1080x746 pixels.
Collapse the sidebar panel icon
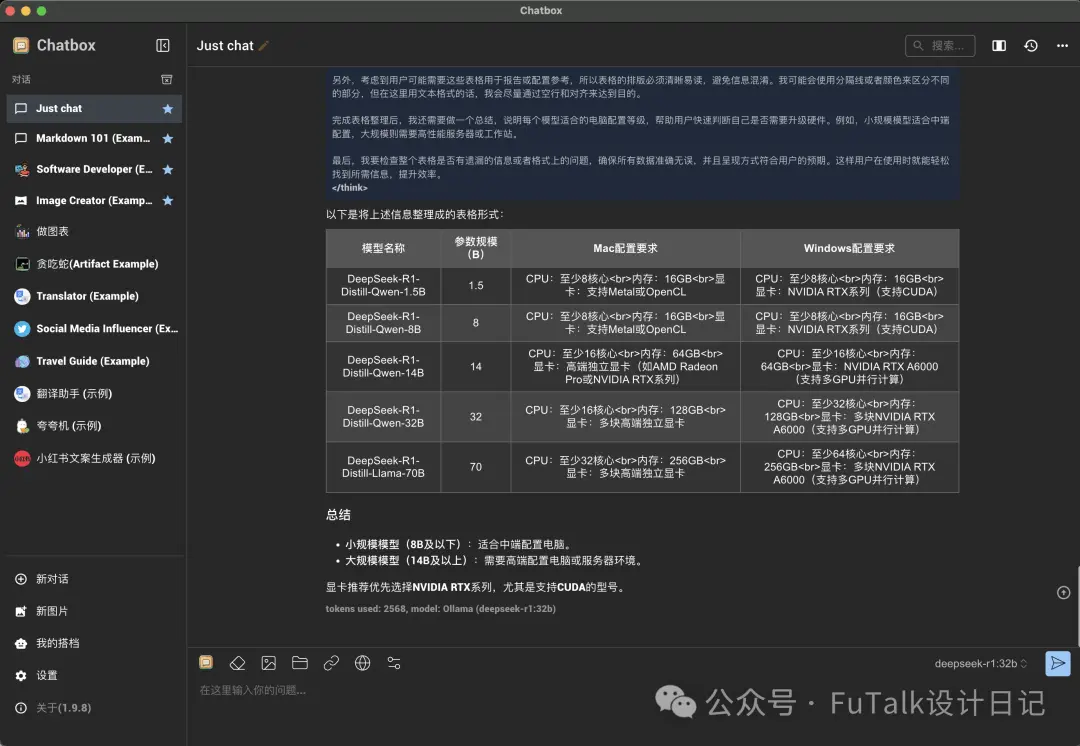(163, 45)
